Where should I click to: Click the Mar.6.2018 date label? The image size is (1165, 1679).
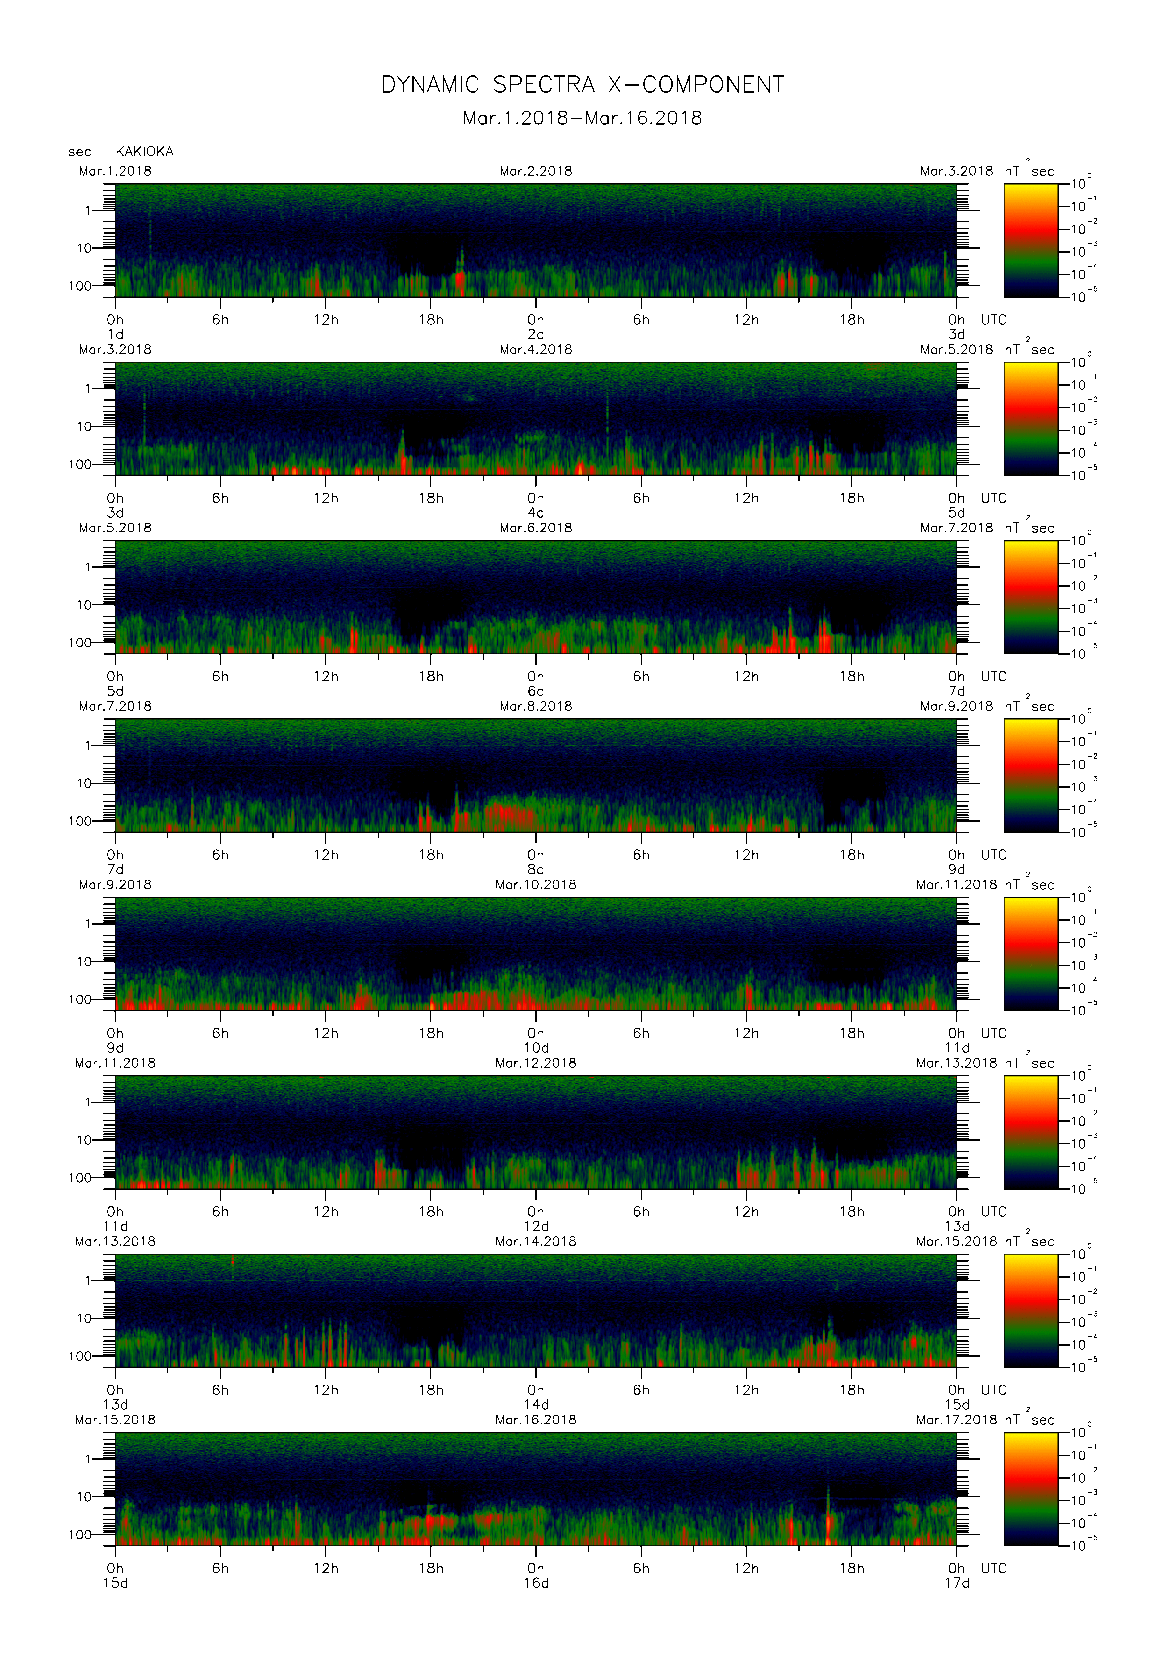click(536, 527)
